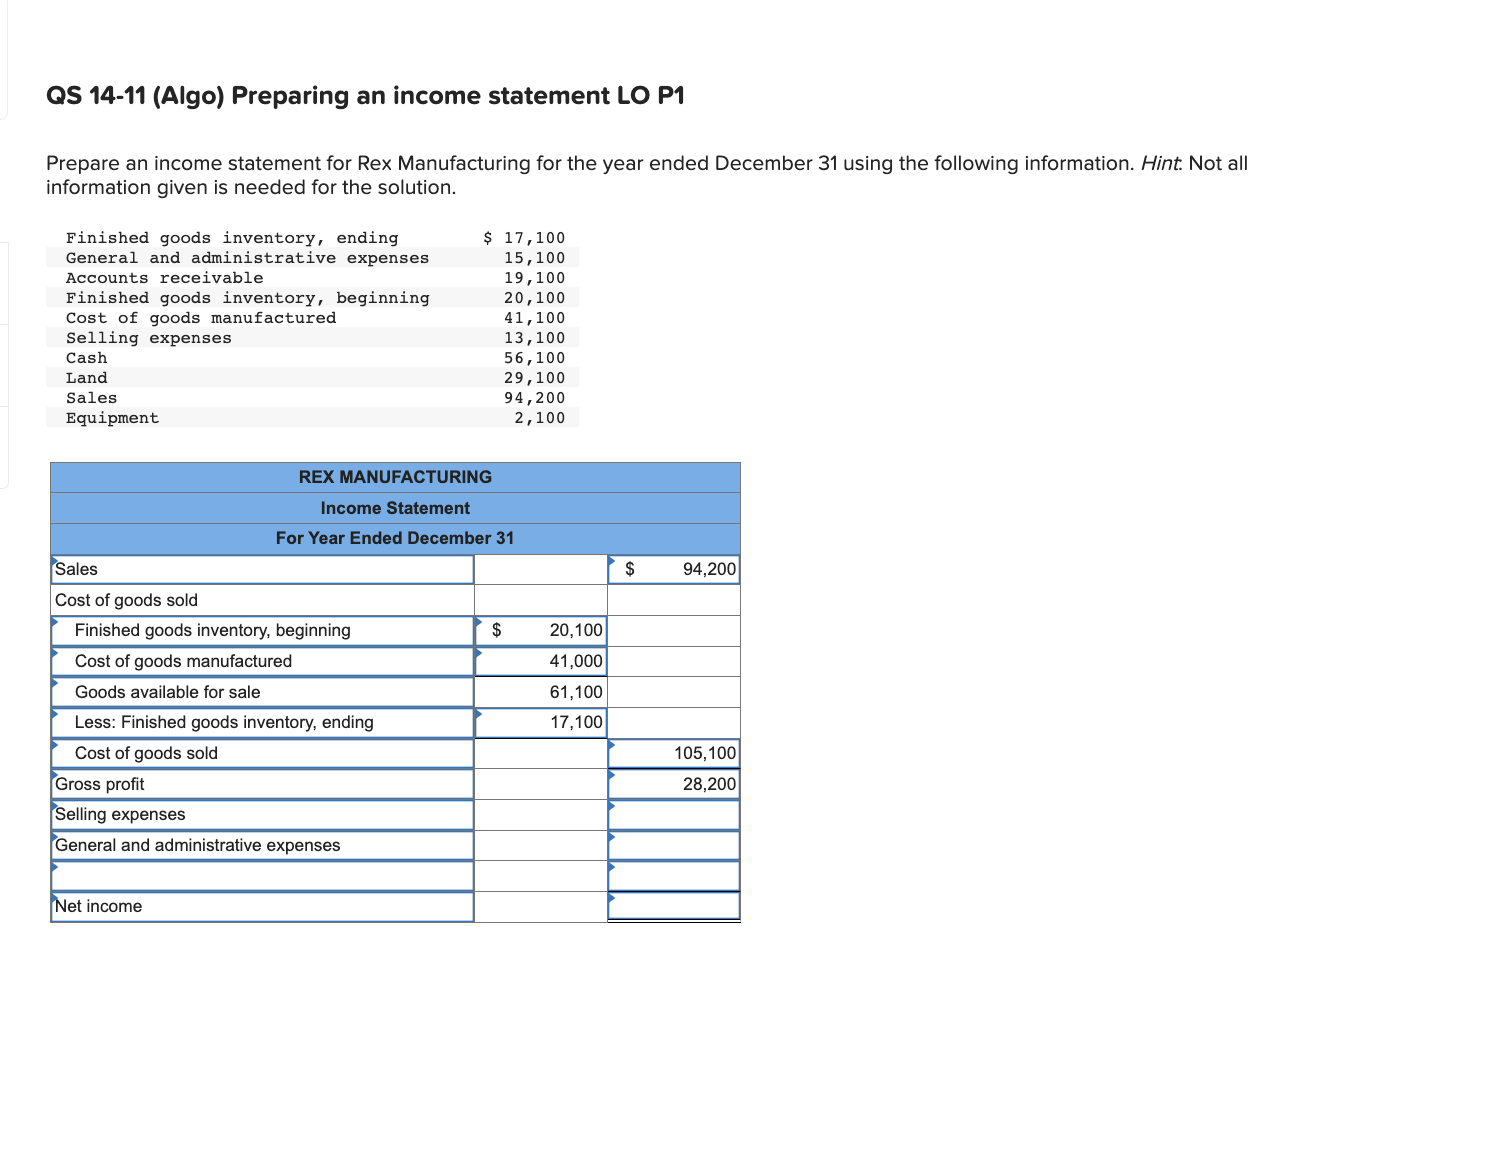Click the blue marker on Net income row
This screenshot has height=1152, width=1510.
(57, 899)
